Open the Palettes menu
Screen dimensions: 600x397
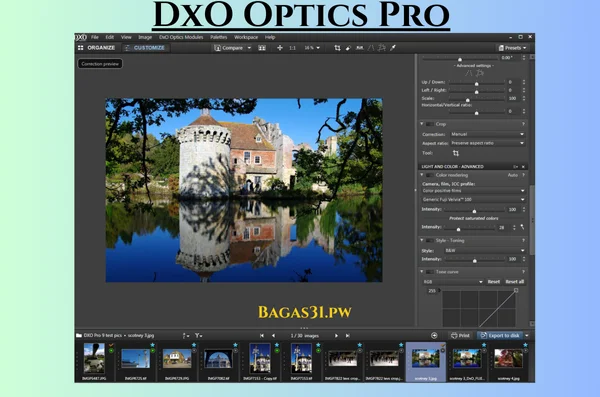tap(218, 37)
